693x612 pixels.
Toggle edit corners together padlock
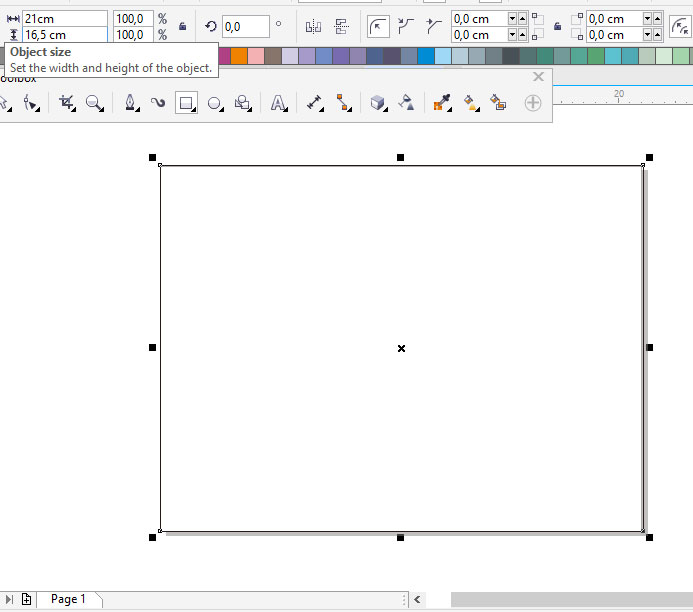(x=557, y=27)
